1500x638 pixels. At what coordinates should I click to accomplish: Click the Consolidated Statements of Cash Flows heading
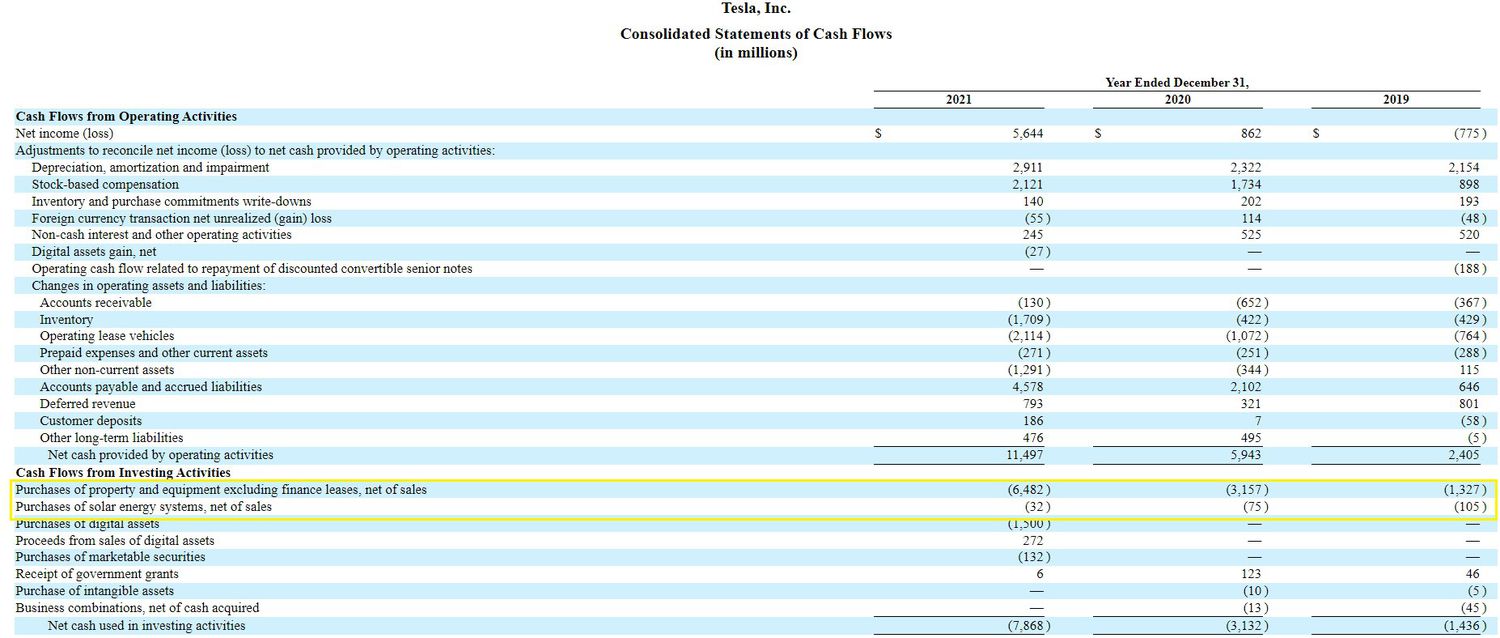(755, 34)
